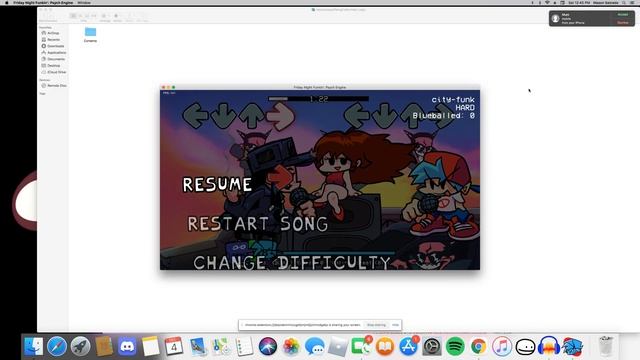Open Discord from the dock
Image resolution: width=640 pixels, height=360 pixels.
[127, 347]
